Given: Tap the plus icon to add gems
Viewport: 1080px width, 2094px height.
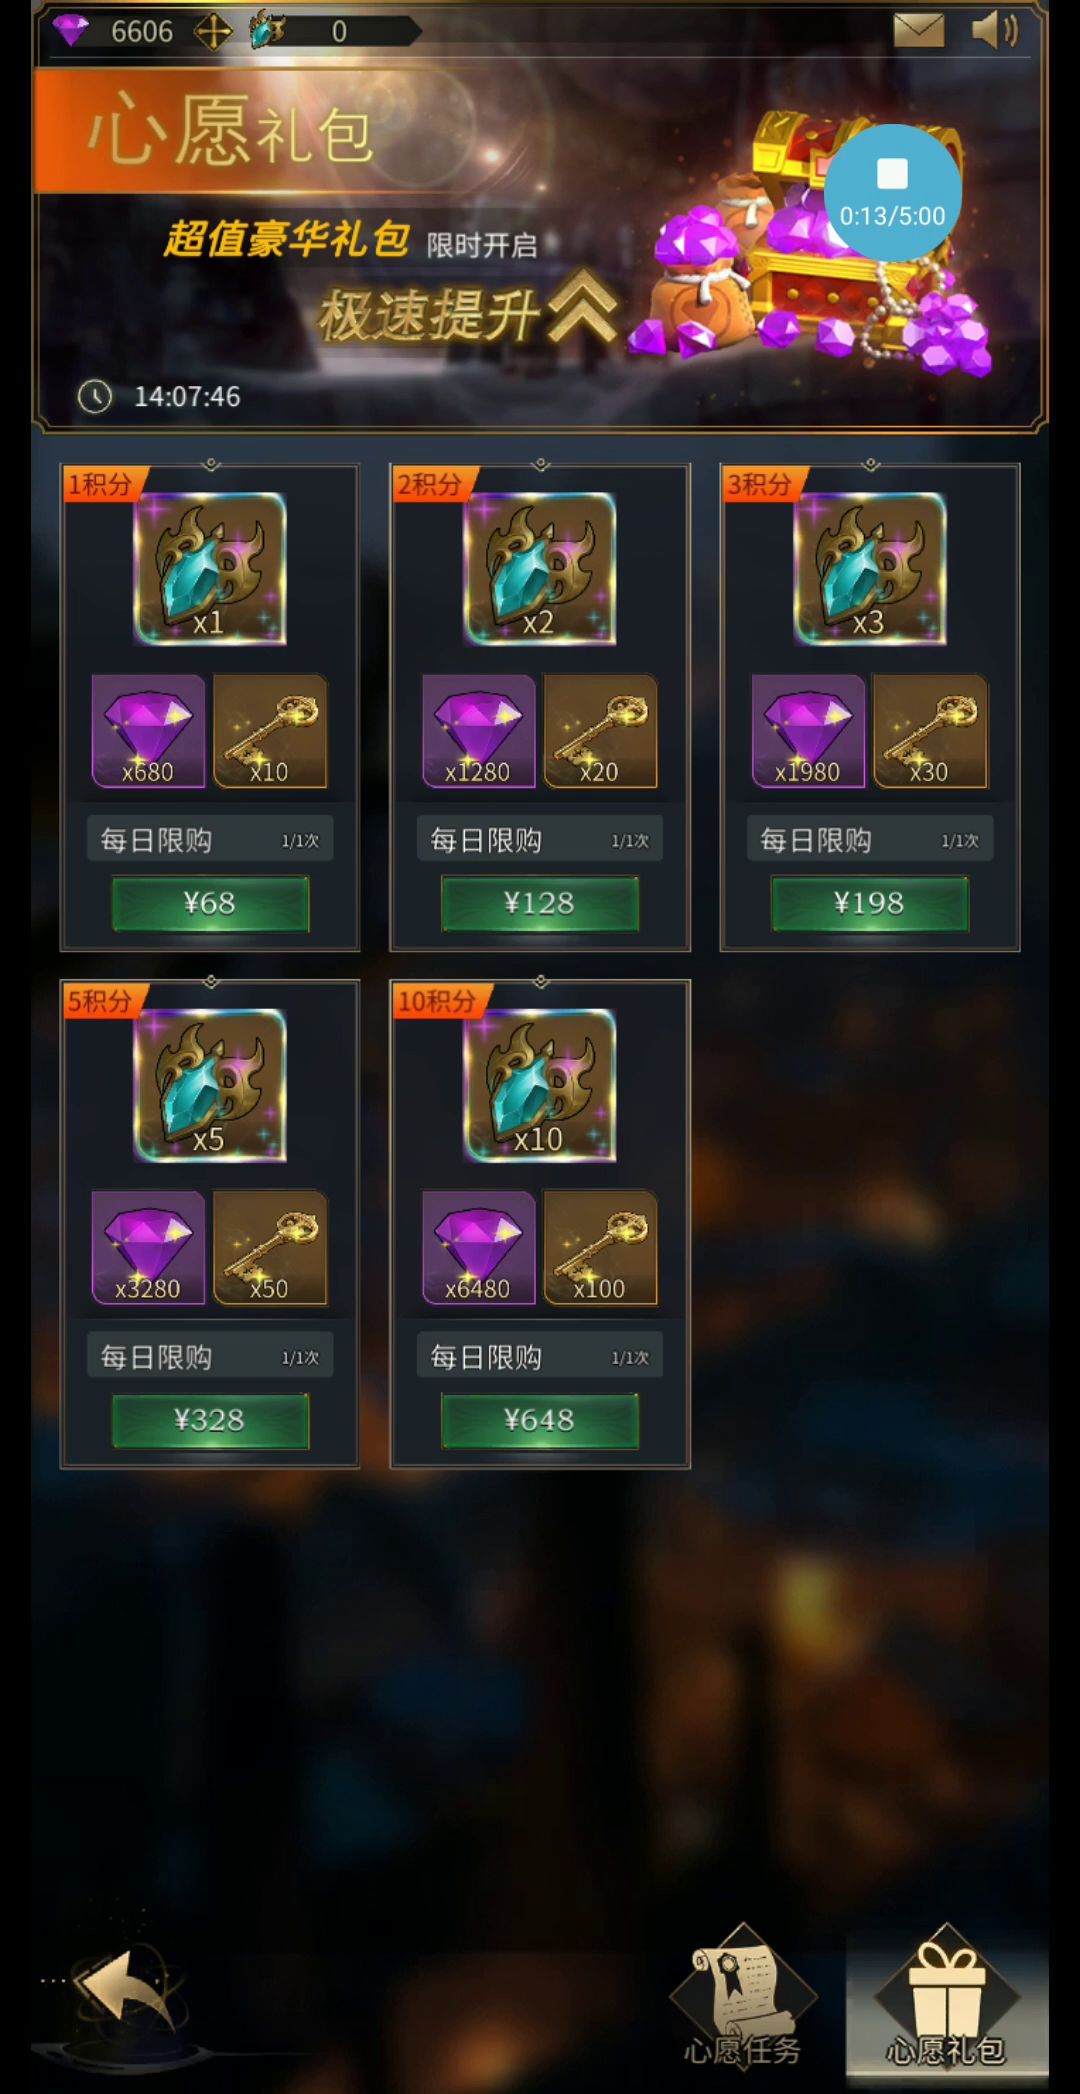Looking at the screenshot, I should [213, 32].
